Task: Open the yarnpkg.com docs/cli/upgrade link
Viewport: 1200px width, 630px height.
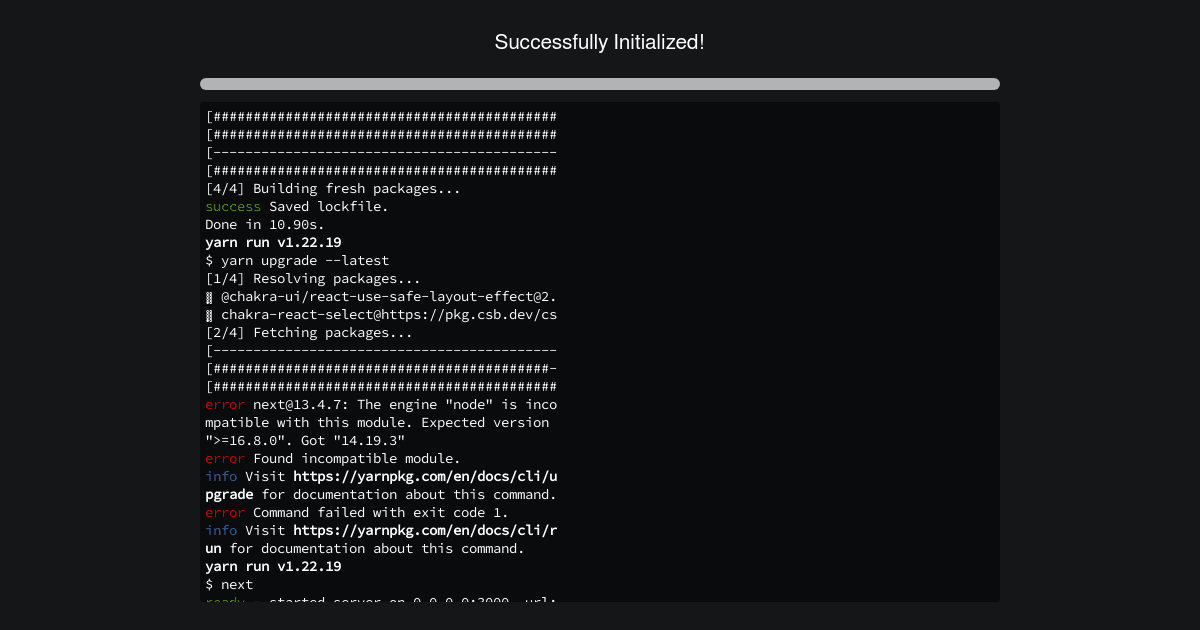Action: [381, 485]
